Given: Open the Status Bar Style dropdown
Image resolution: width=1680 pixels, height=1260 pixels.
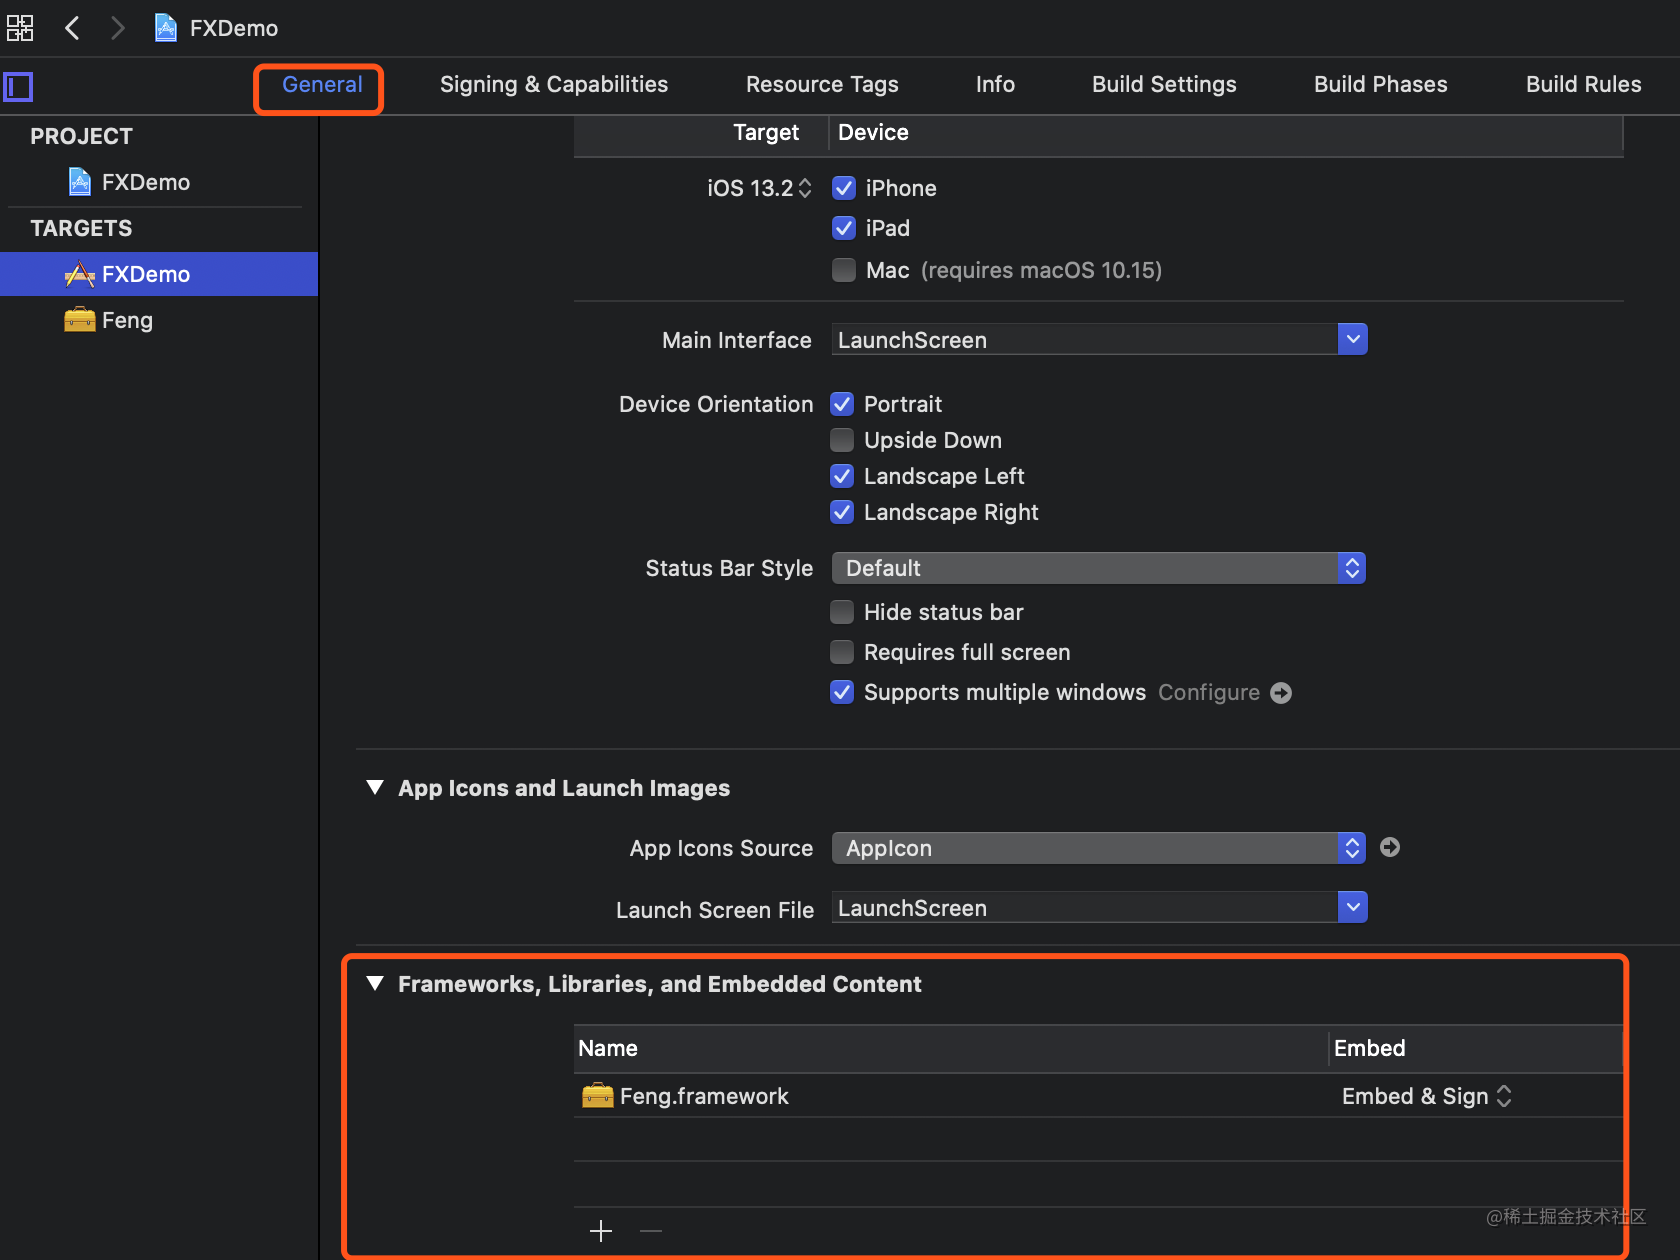Looking at the screenshot, I should point(1099,568).
